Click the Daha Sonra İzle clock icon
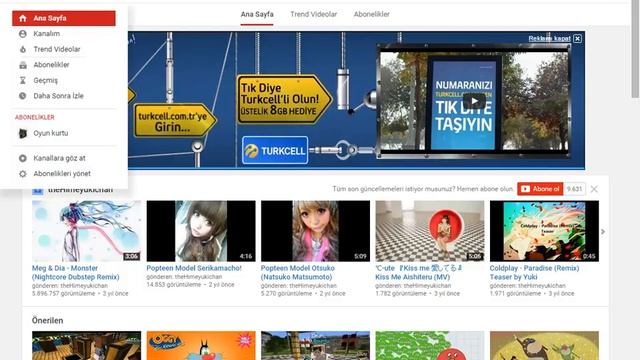The width and height of the screenshot is (640, 360). click(23, 96)
